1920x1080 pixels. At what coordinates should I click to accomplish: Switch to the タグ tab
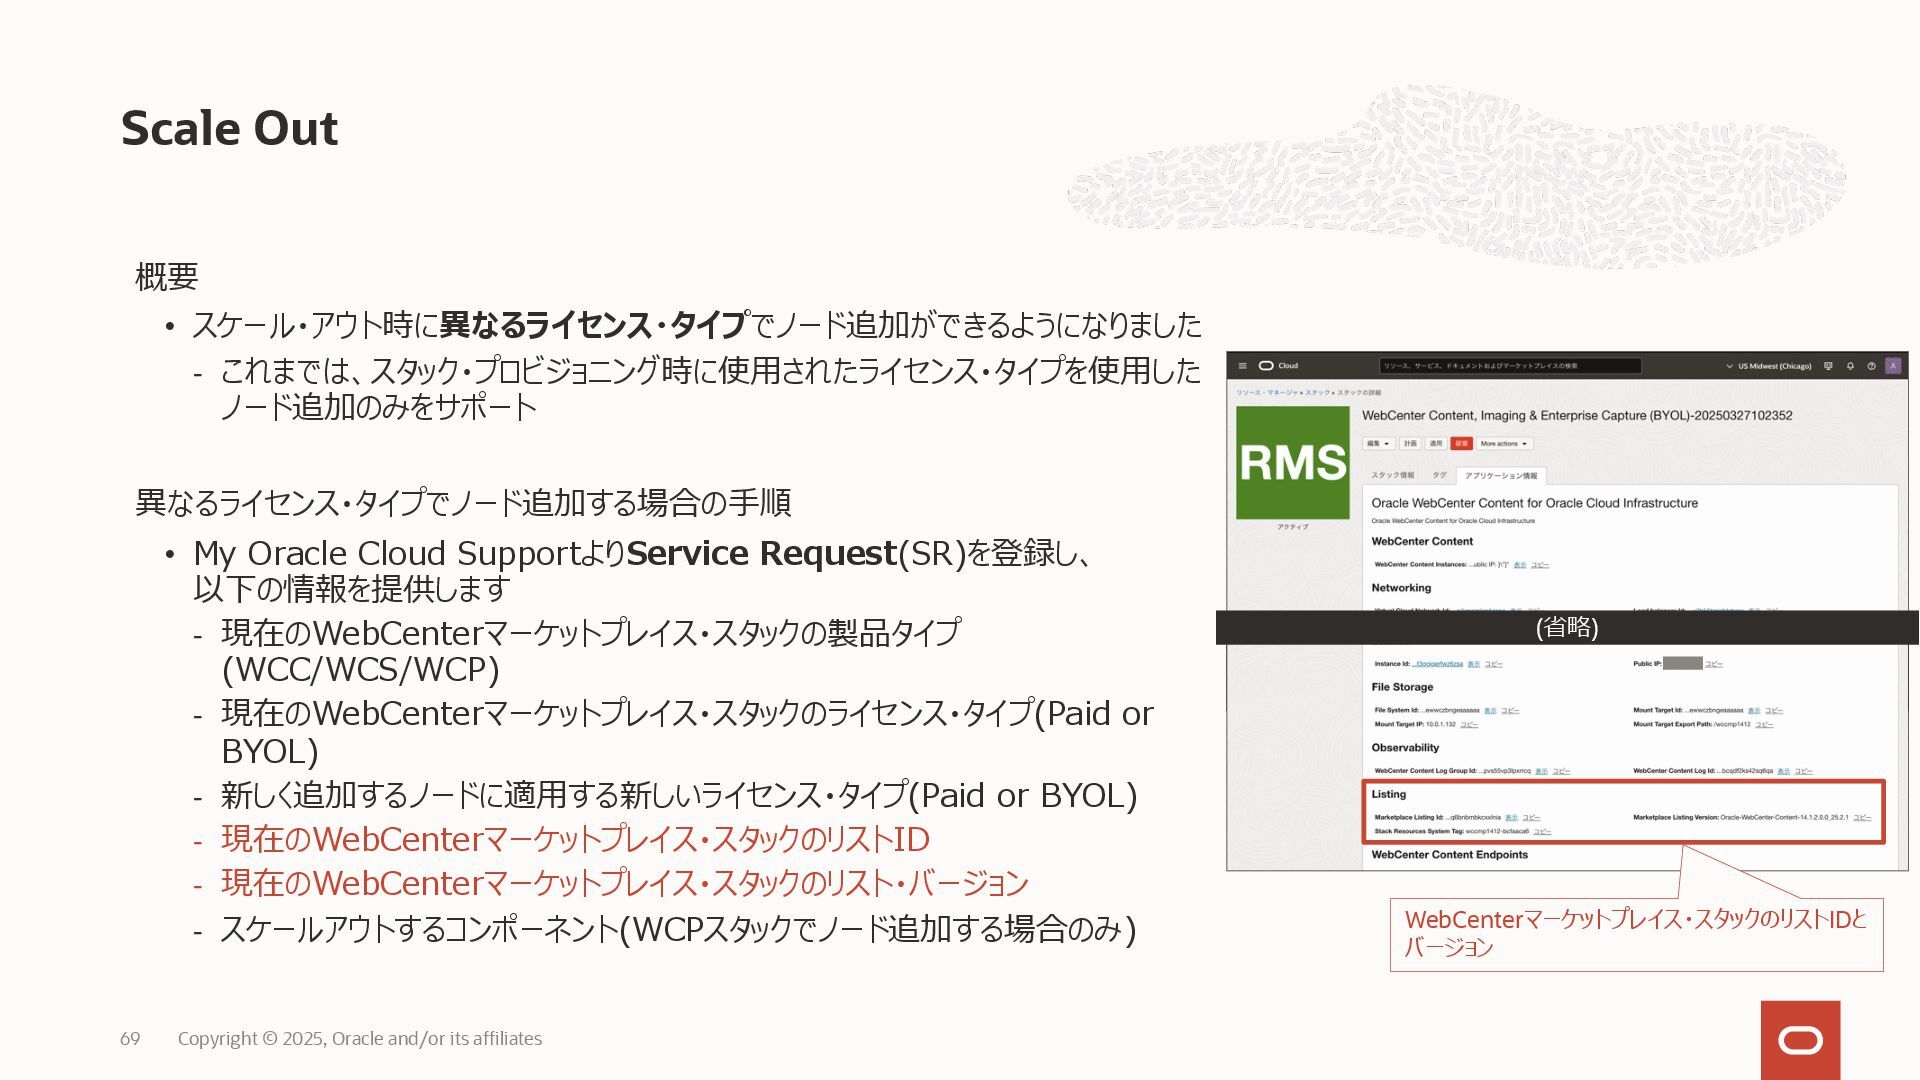coord(1439,475)
